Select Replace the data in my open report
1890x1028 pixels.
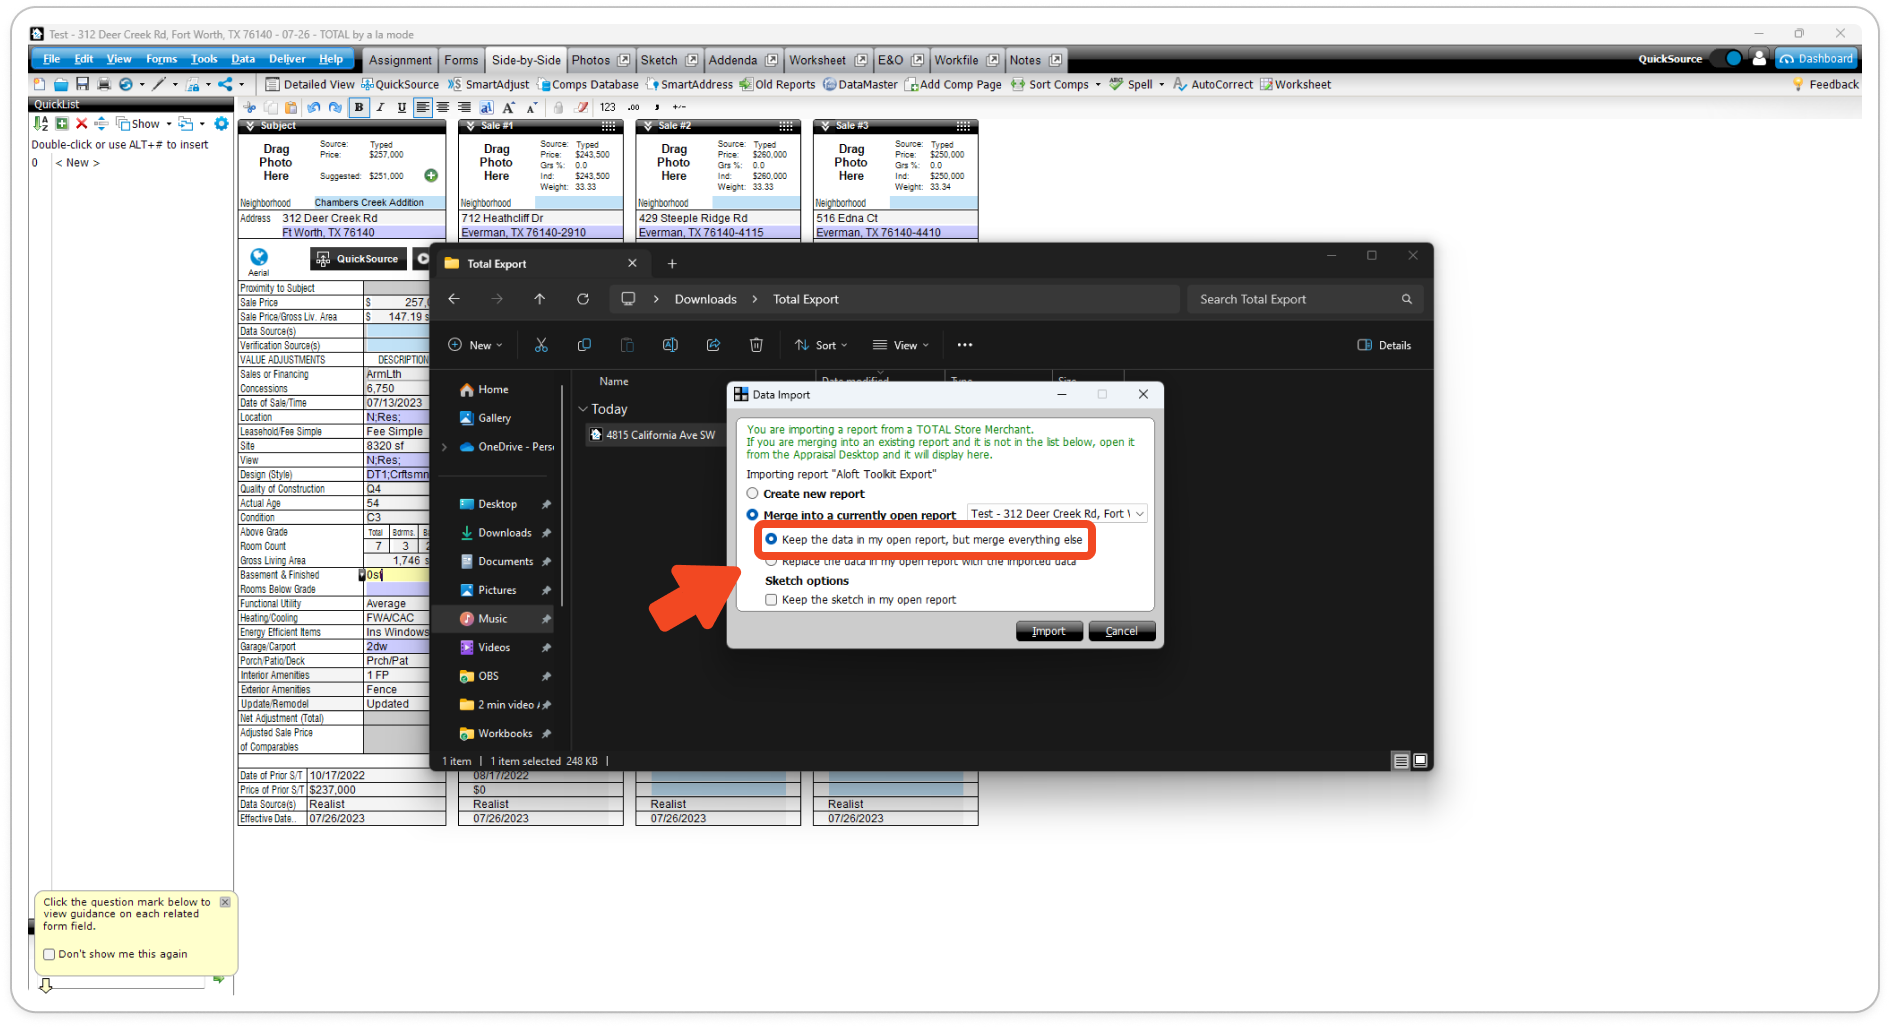tap(771, 561)
